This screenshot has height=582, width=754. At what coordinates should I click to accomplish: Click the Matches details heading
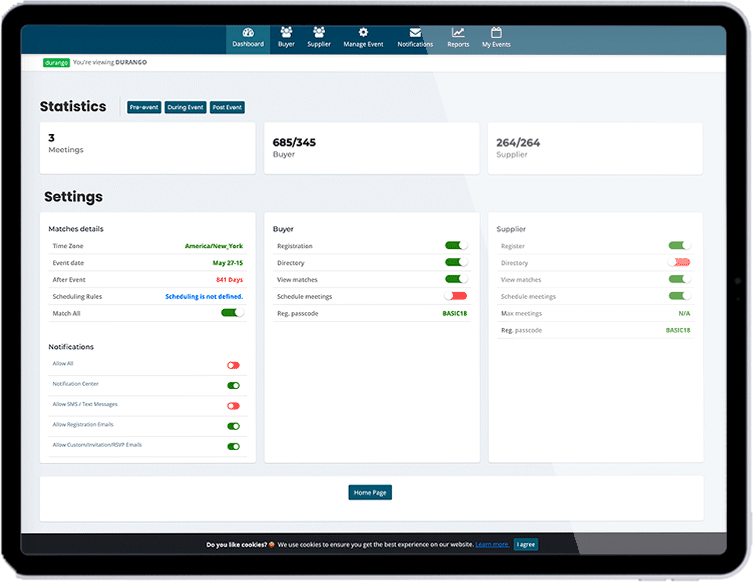tap(76, 229)
